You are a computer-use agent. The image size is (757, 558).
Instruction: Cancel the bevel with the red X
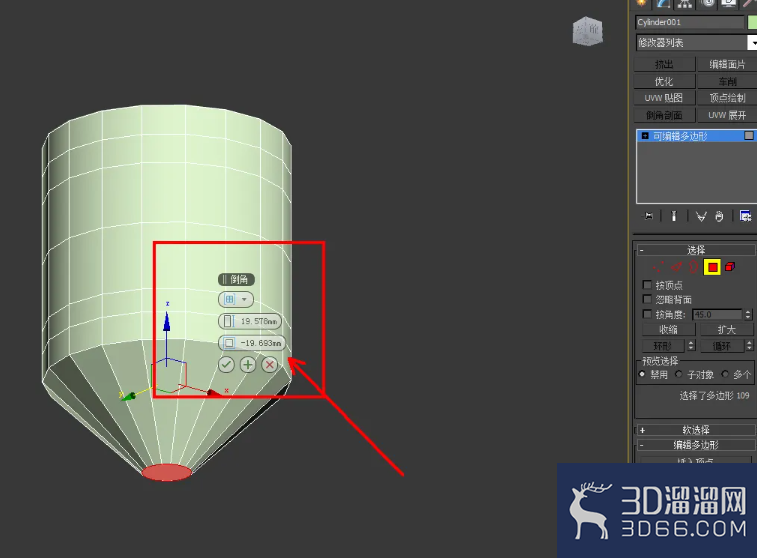pyautogui.click(x=270, y=364)
